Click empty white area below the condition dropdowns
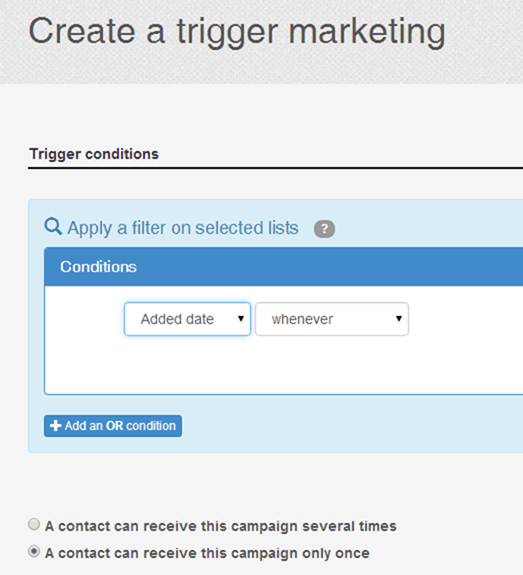523x575 pixels. tap(284, 365)
